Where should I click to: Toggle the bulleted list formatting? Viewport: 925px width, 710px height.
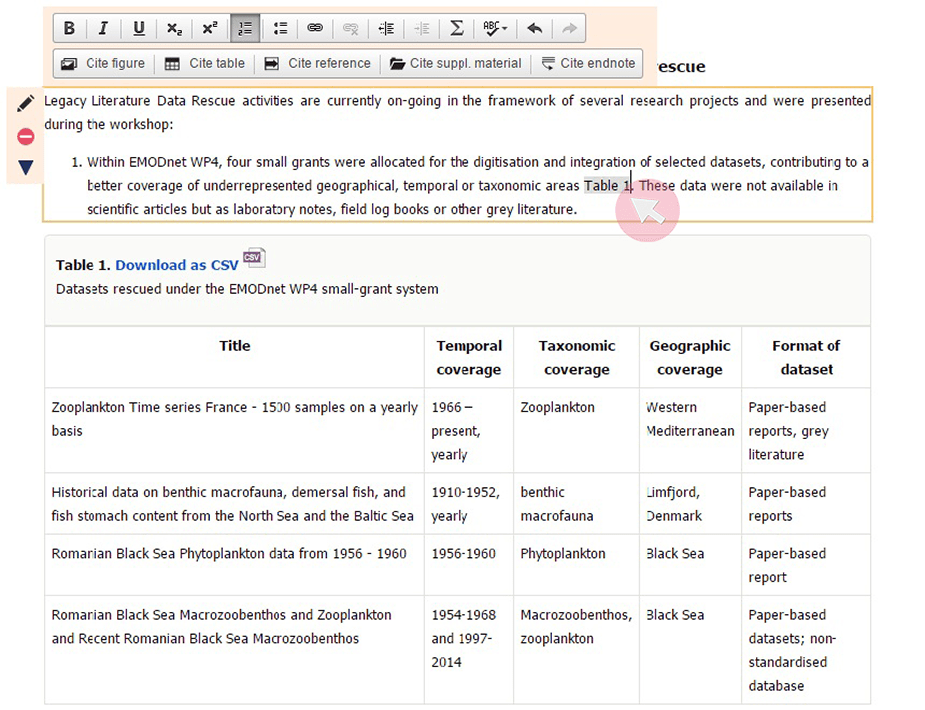pos(280,28)
